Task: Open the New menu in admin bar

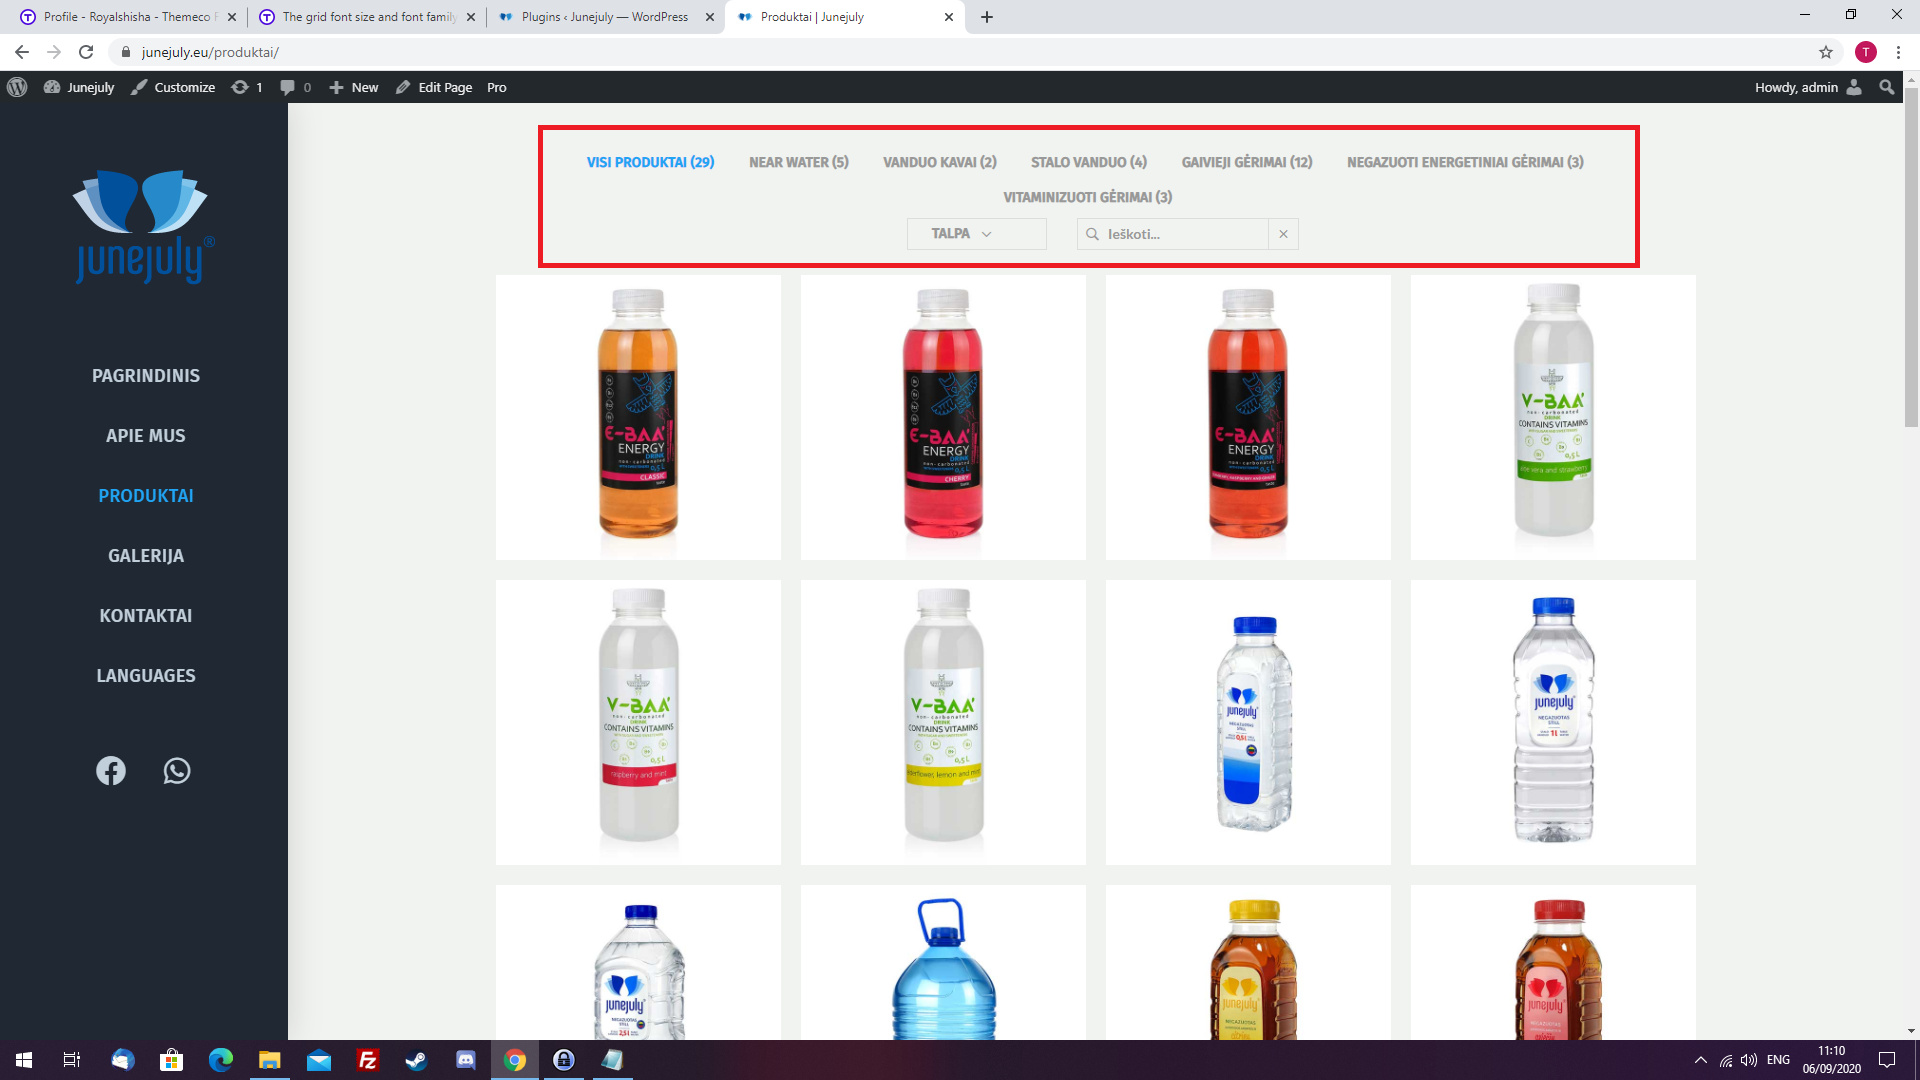Action: point(354,88)
